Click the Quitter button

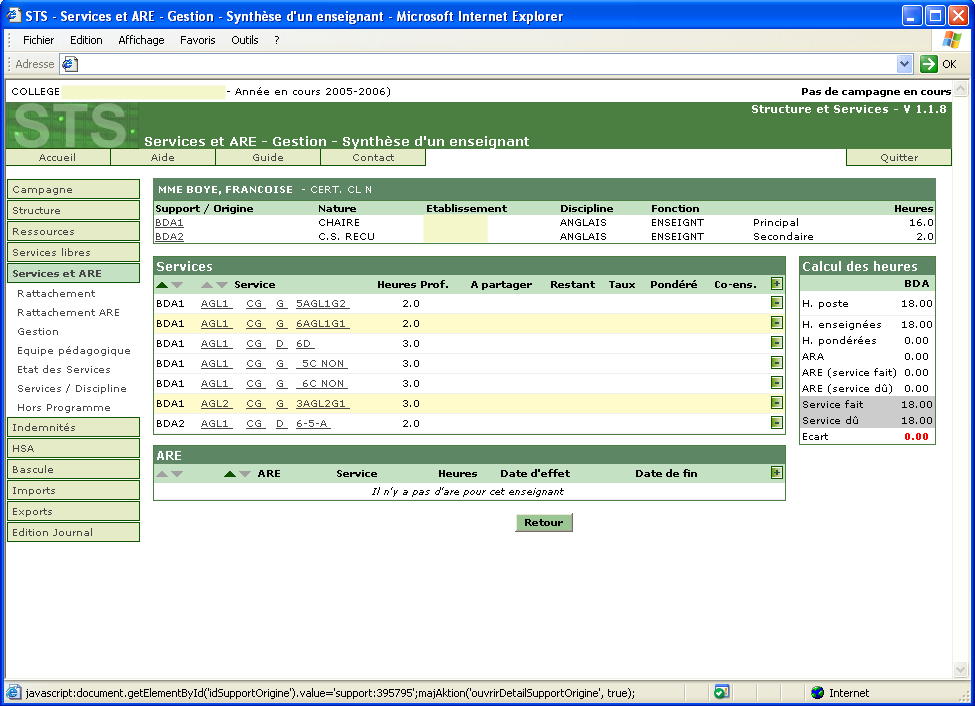tap(899, 157)
